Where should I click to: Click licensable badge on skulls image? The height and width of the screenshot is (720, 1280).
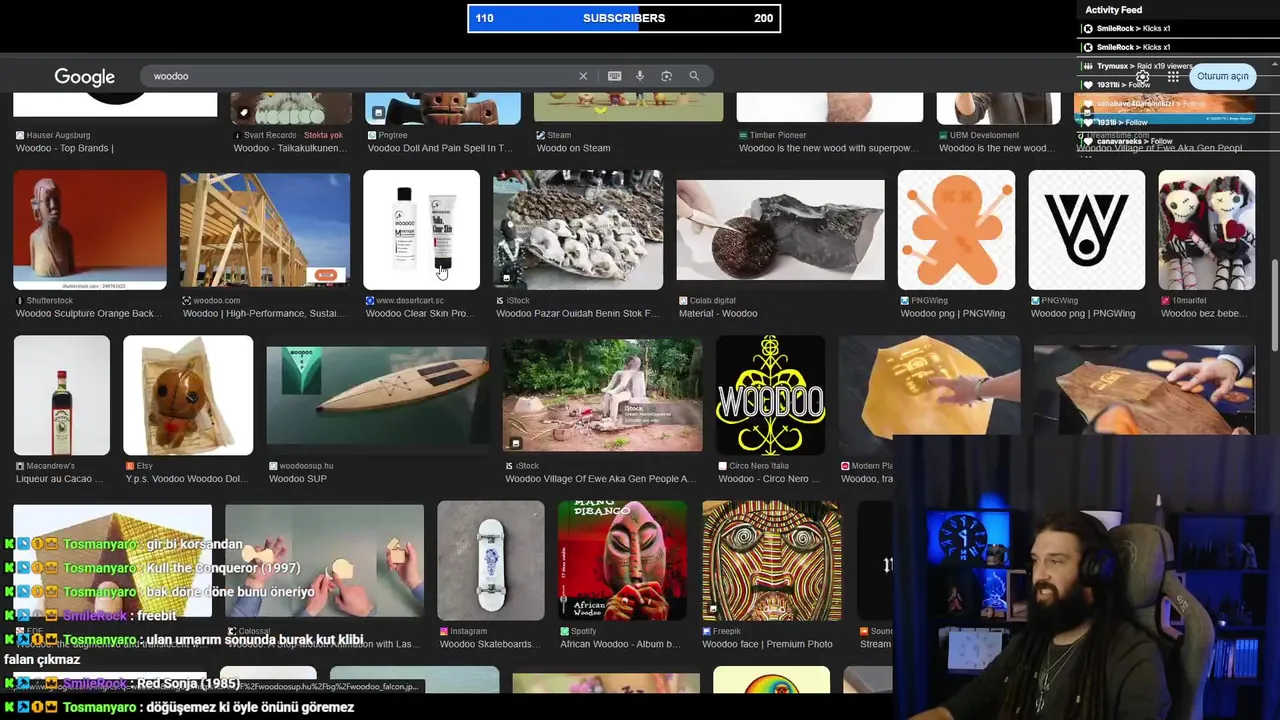[x=507, y=279]
